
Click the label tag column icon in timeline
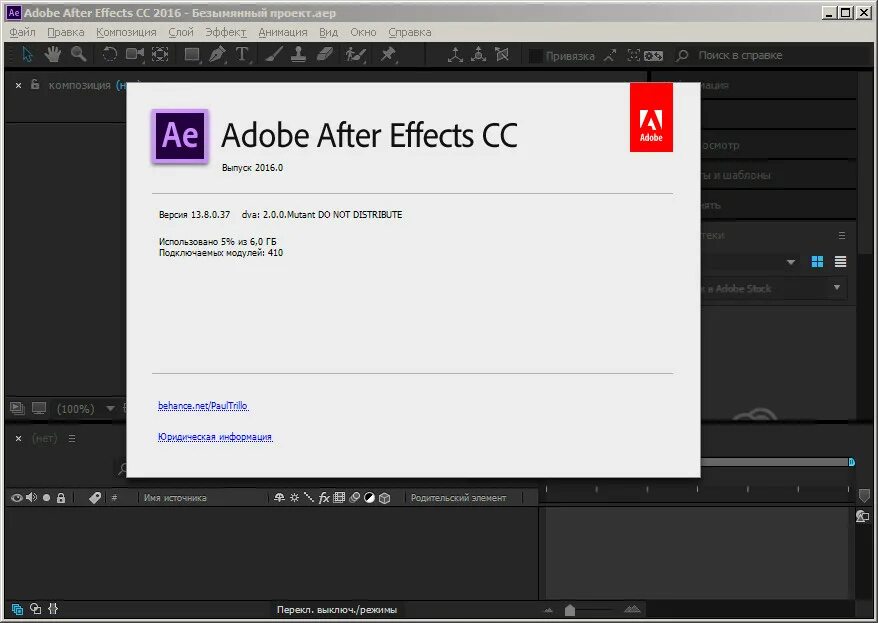click(x=95, y=498)
